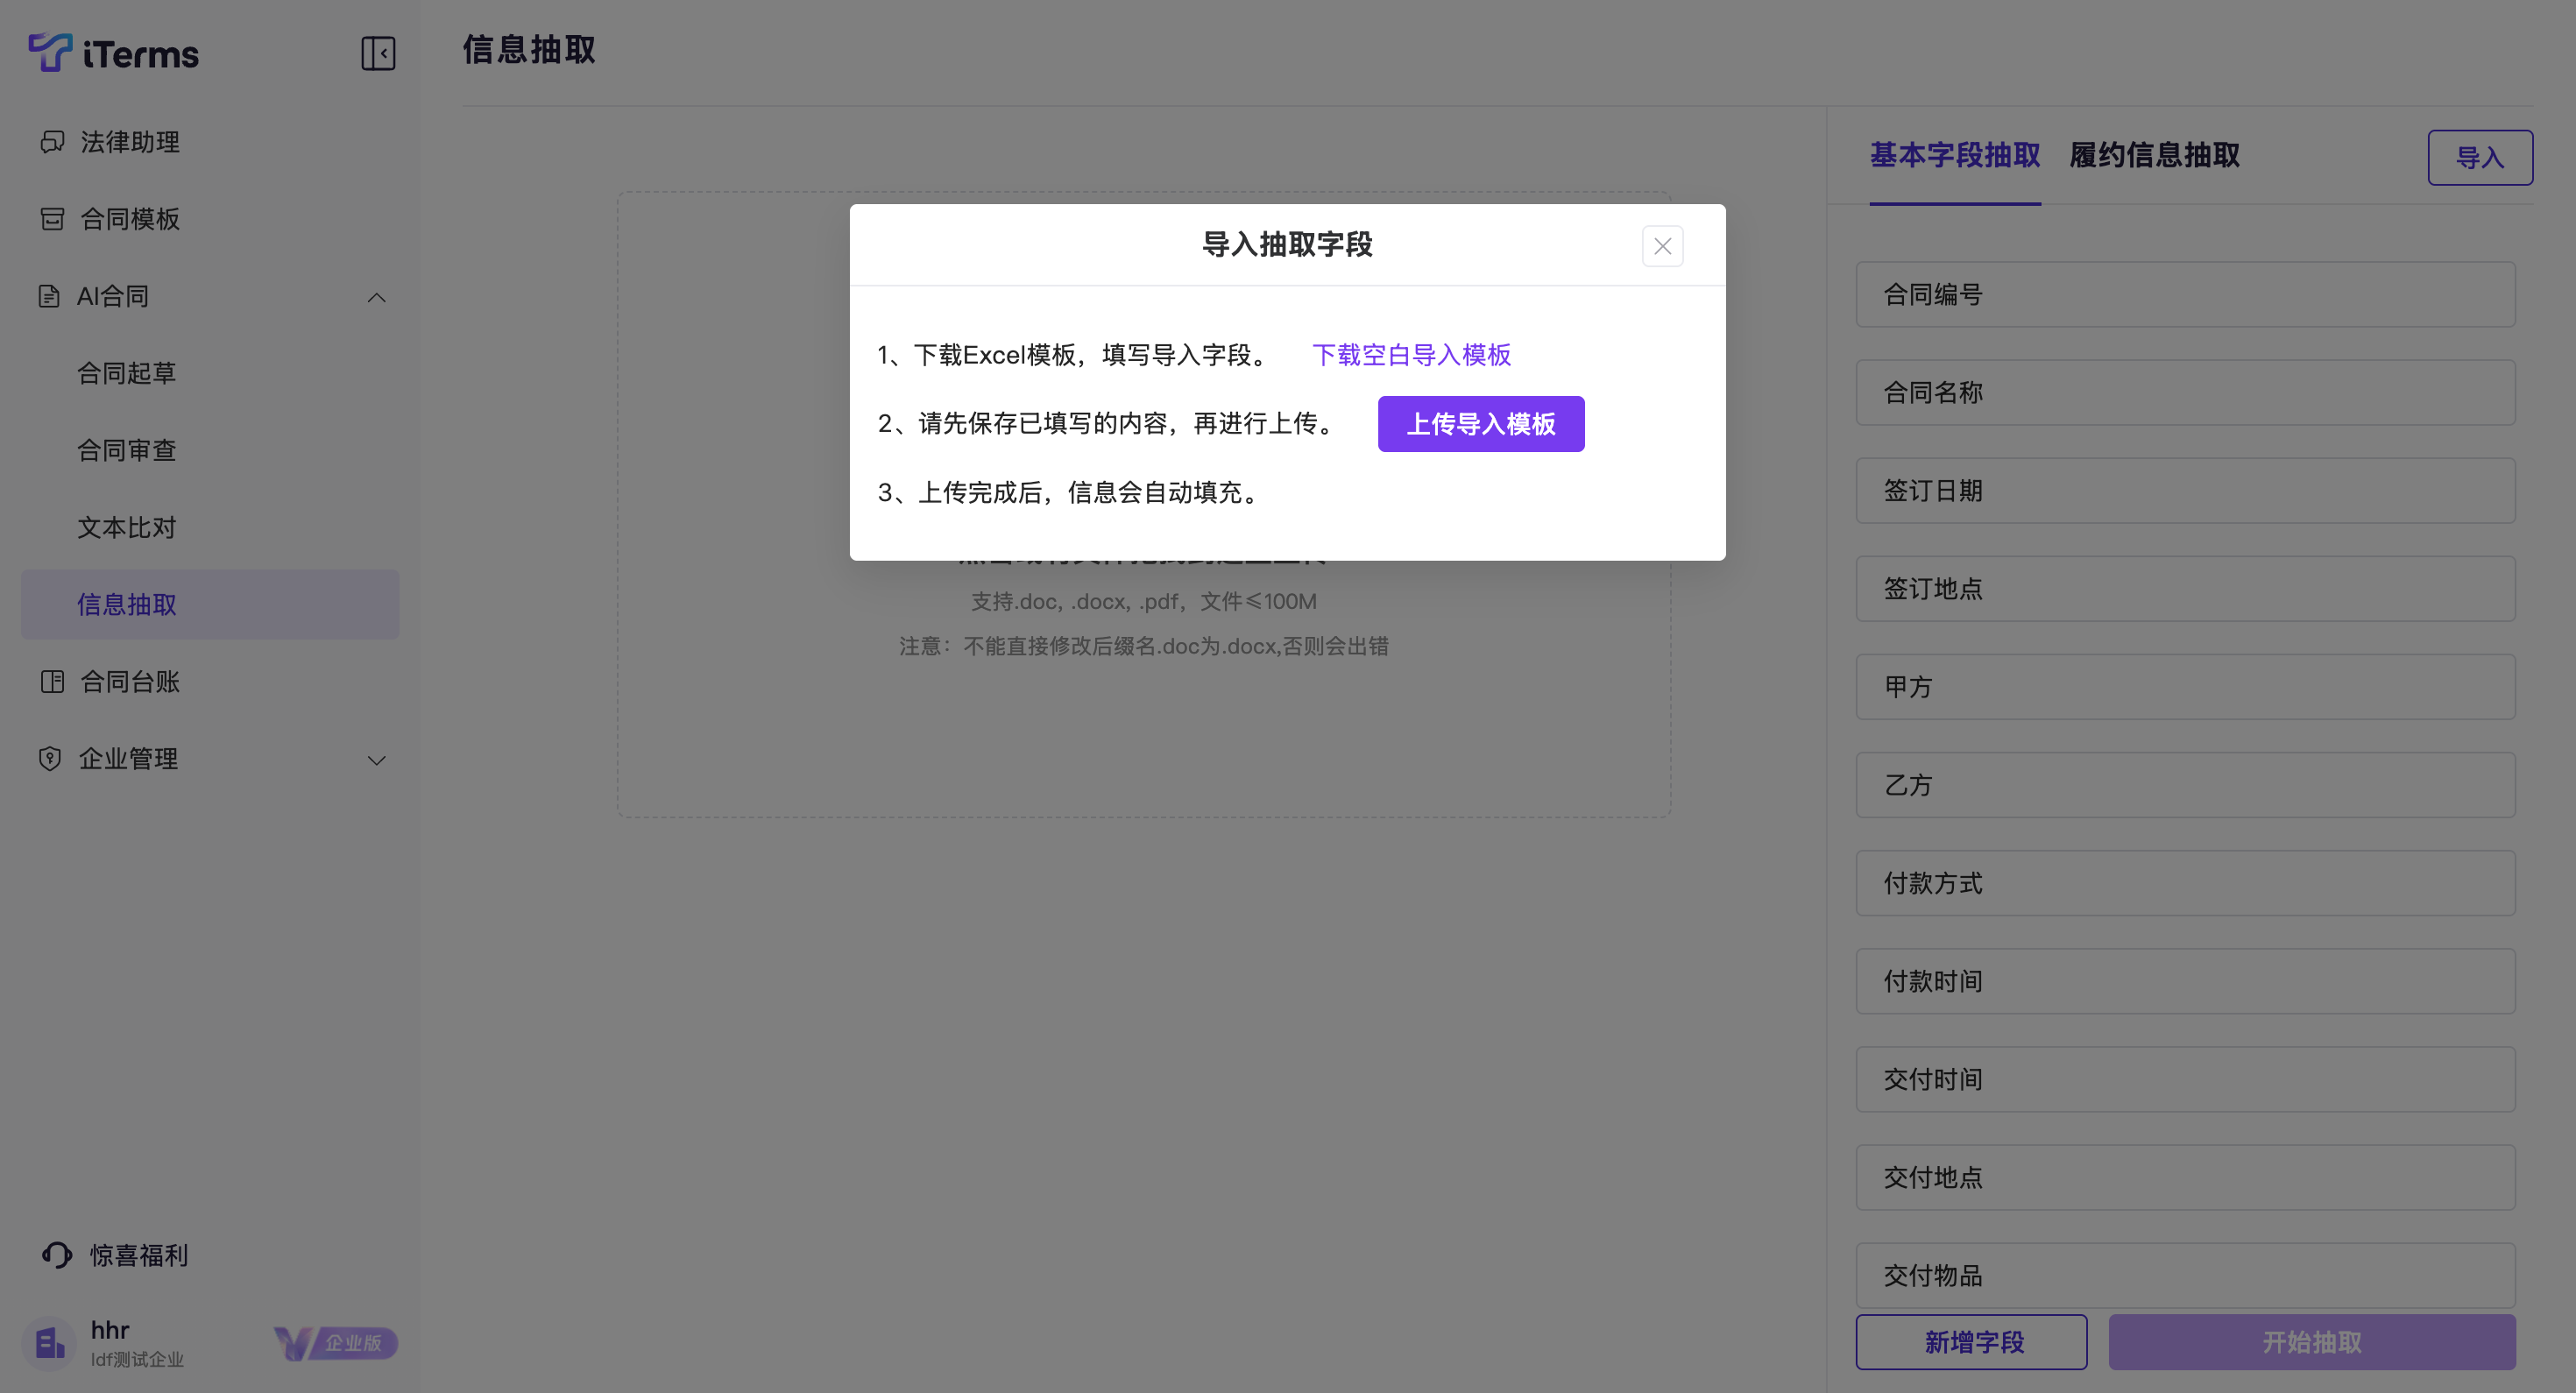Click the 下载空白导入模板 link
The width and height of the screenshot is (2576, 1393).
click(1411, 355)
